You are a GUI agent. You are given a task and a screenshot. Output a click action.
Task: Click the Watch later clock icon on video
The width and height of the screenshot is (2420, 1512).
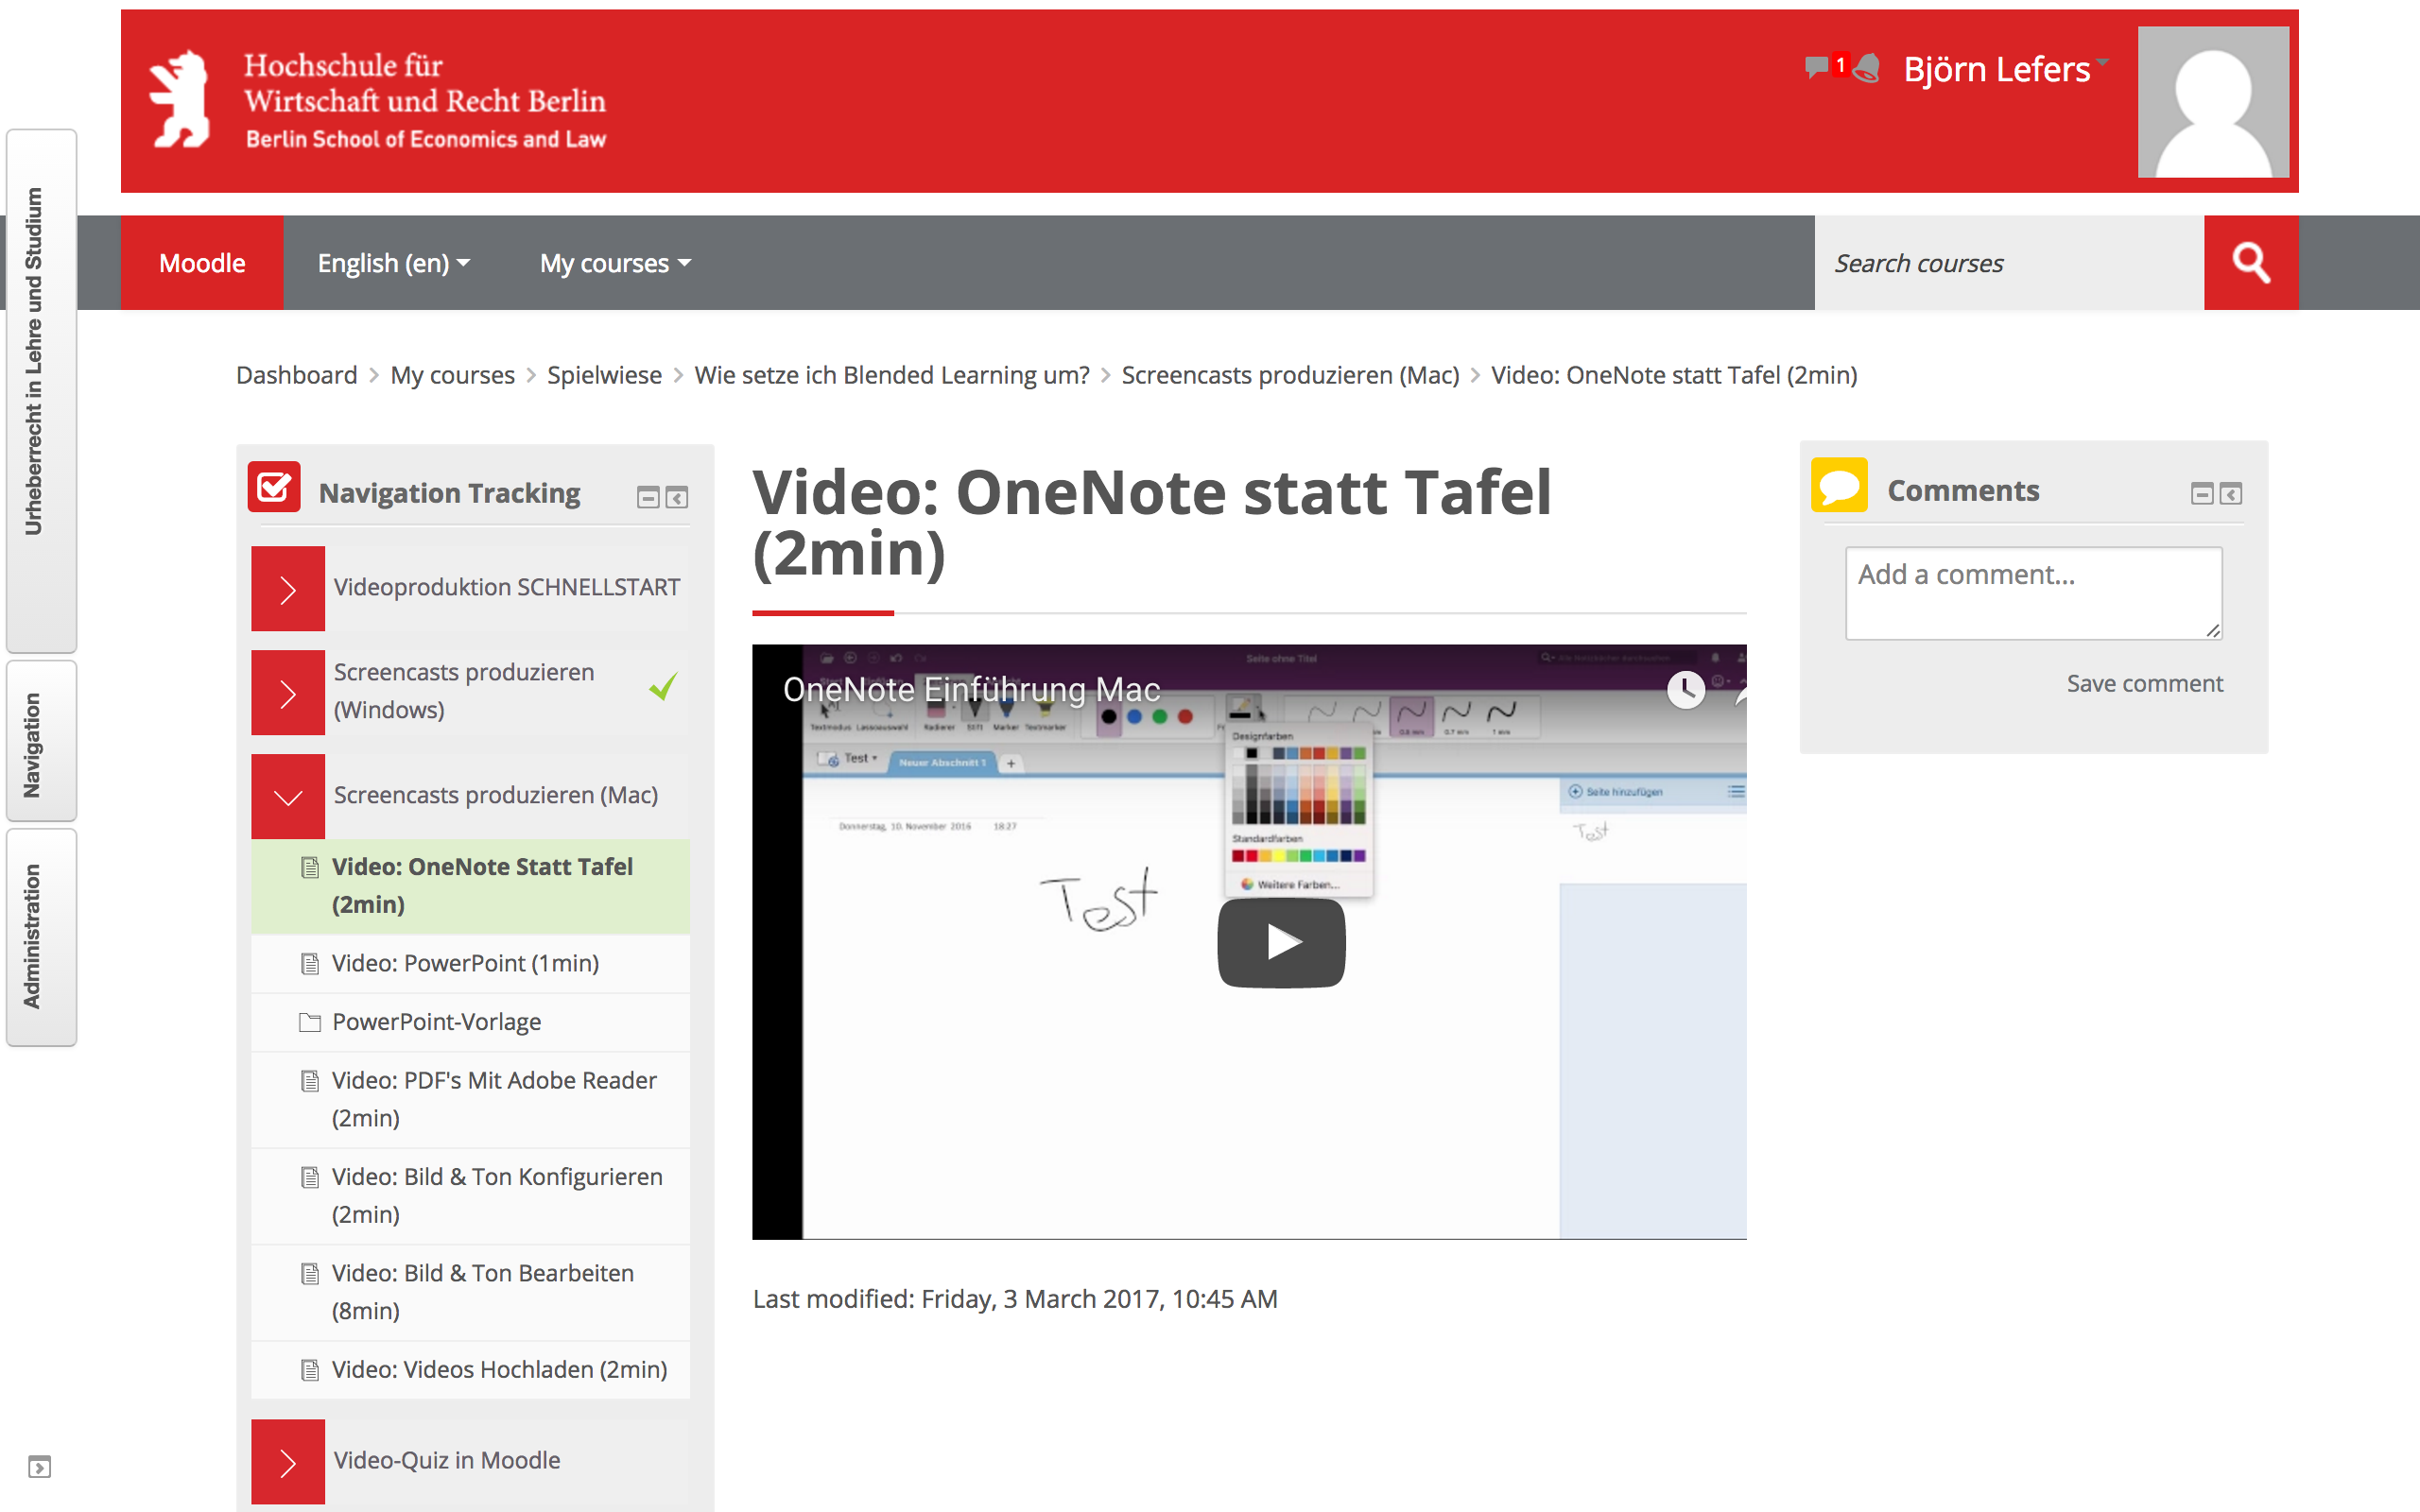pos(1686,689)
